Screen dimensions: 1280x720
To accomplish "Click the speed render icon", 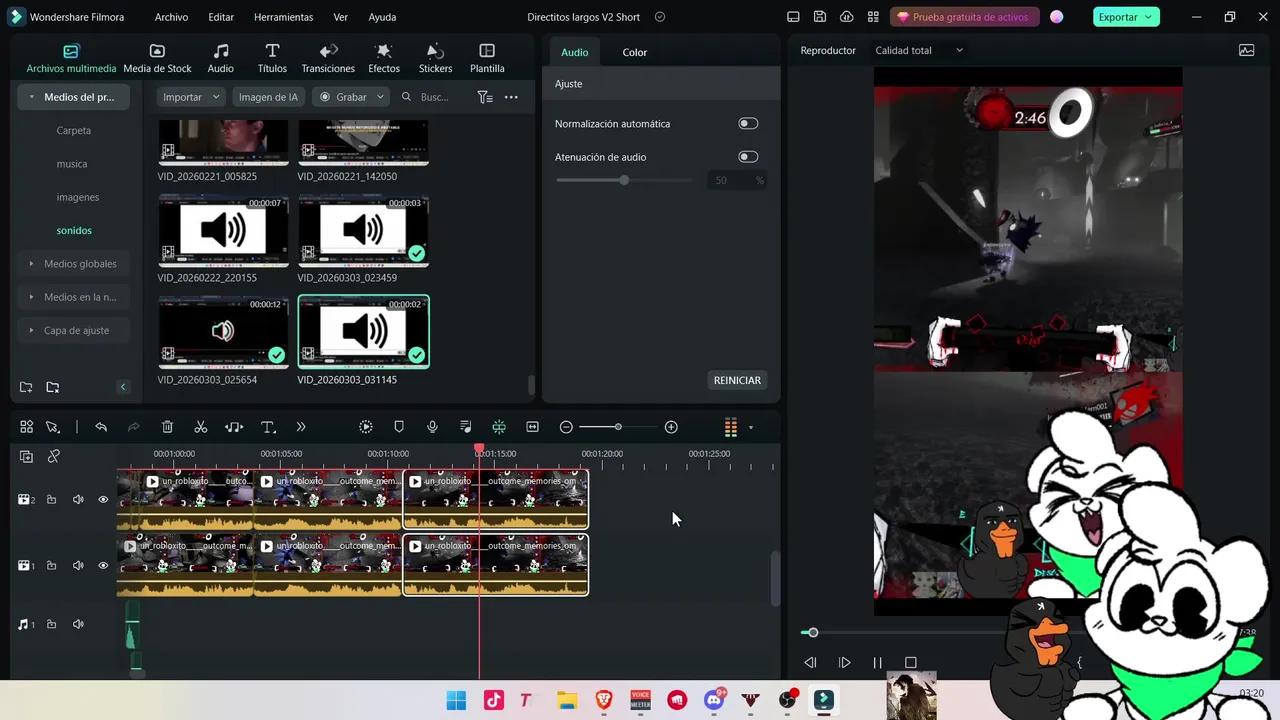I will 366,427.
